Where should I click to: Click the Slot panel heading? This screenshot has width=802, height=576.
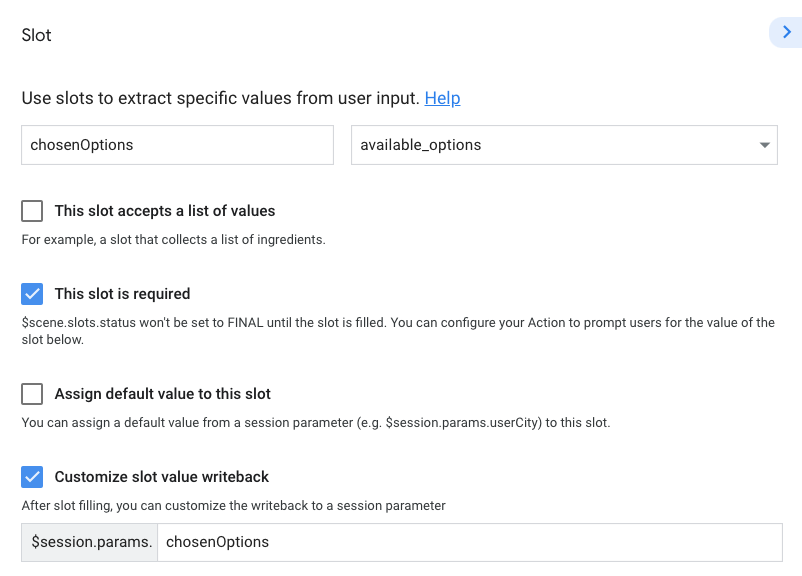click(x=36, y=35)
